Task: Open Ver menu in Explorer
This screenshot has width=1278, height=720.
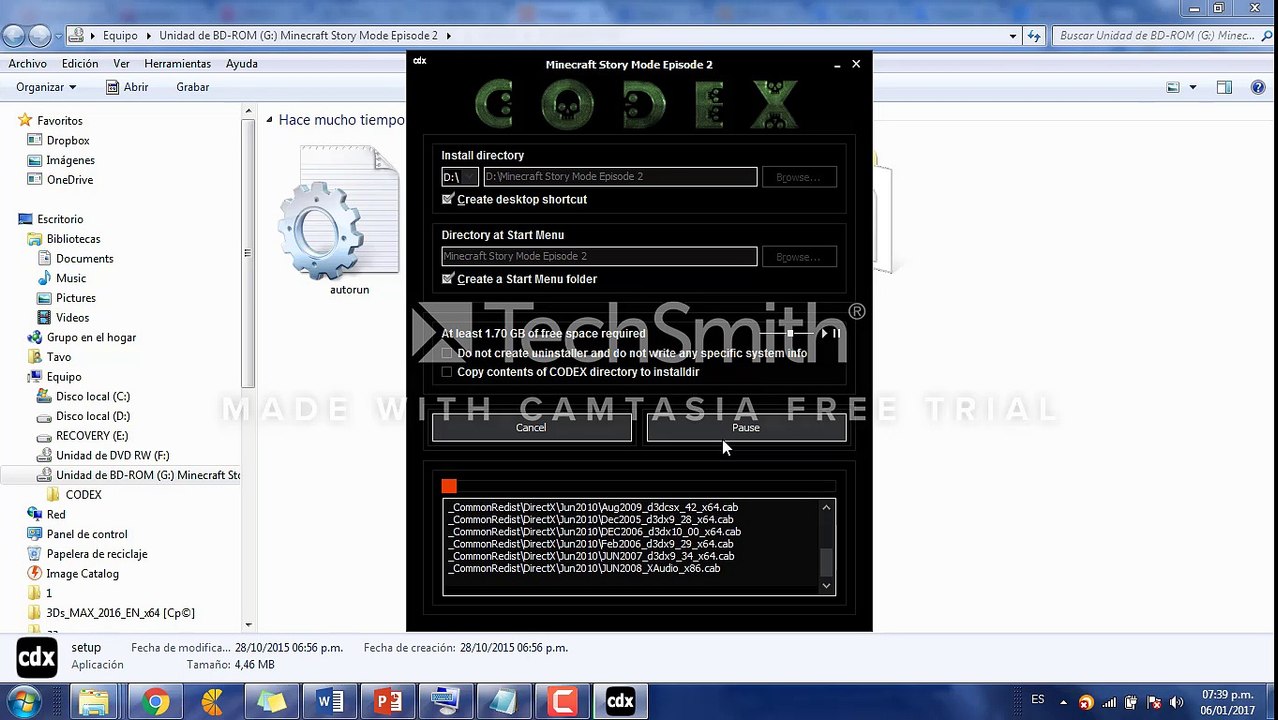Action: pos(121,63)
